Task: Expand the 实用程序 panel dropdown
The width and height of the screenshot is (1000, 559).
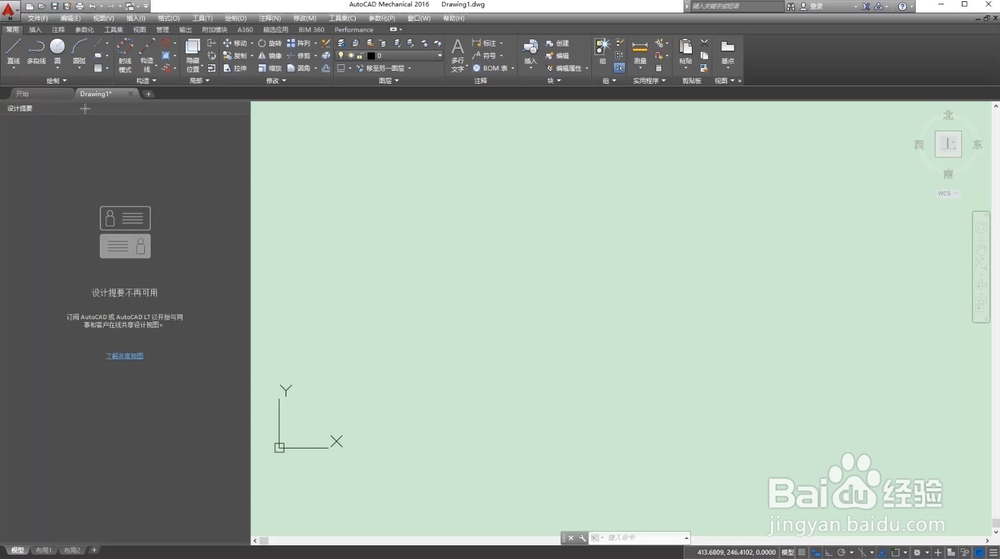Action: (x=649, y=81)
